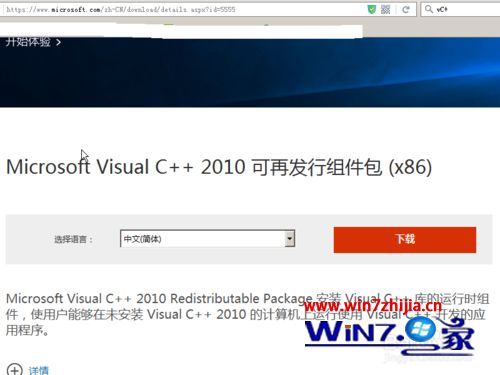
Task: Click the circled plus icon next to 详情
Action: point(15,369)
